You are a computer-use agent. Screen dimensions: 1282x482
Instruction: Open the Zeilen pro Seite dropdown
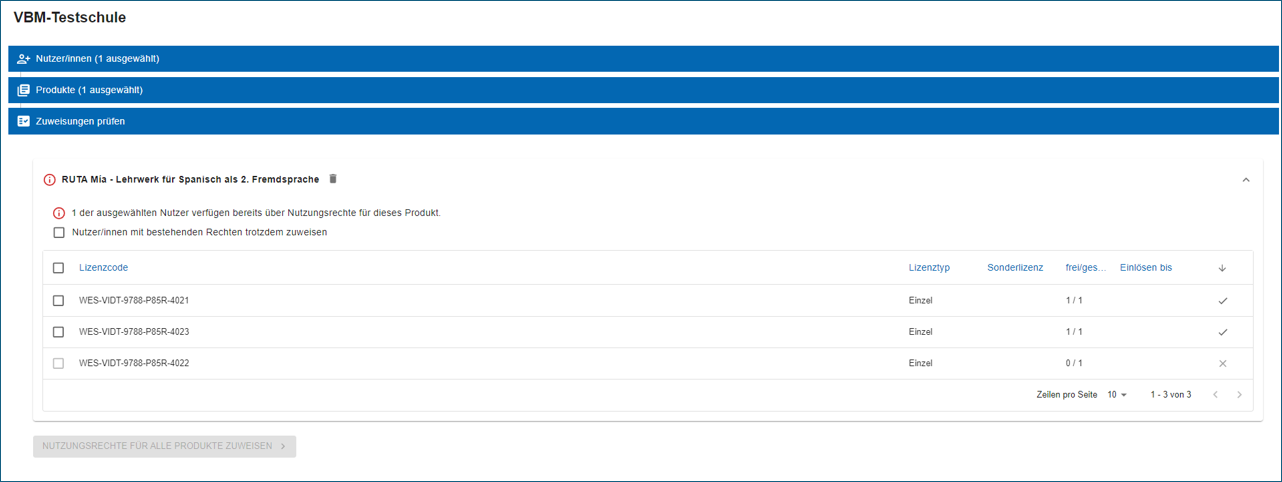[x=1116, y=395]
